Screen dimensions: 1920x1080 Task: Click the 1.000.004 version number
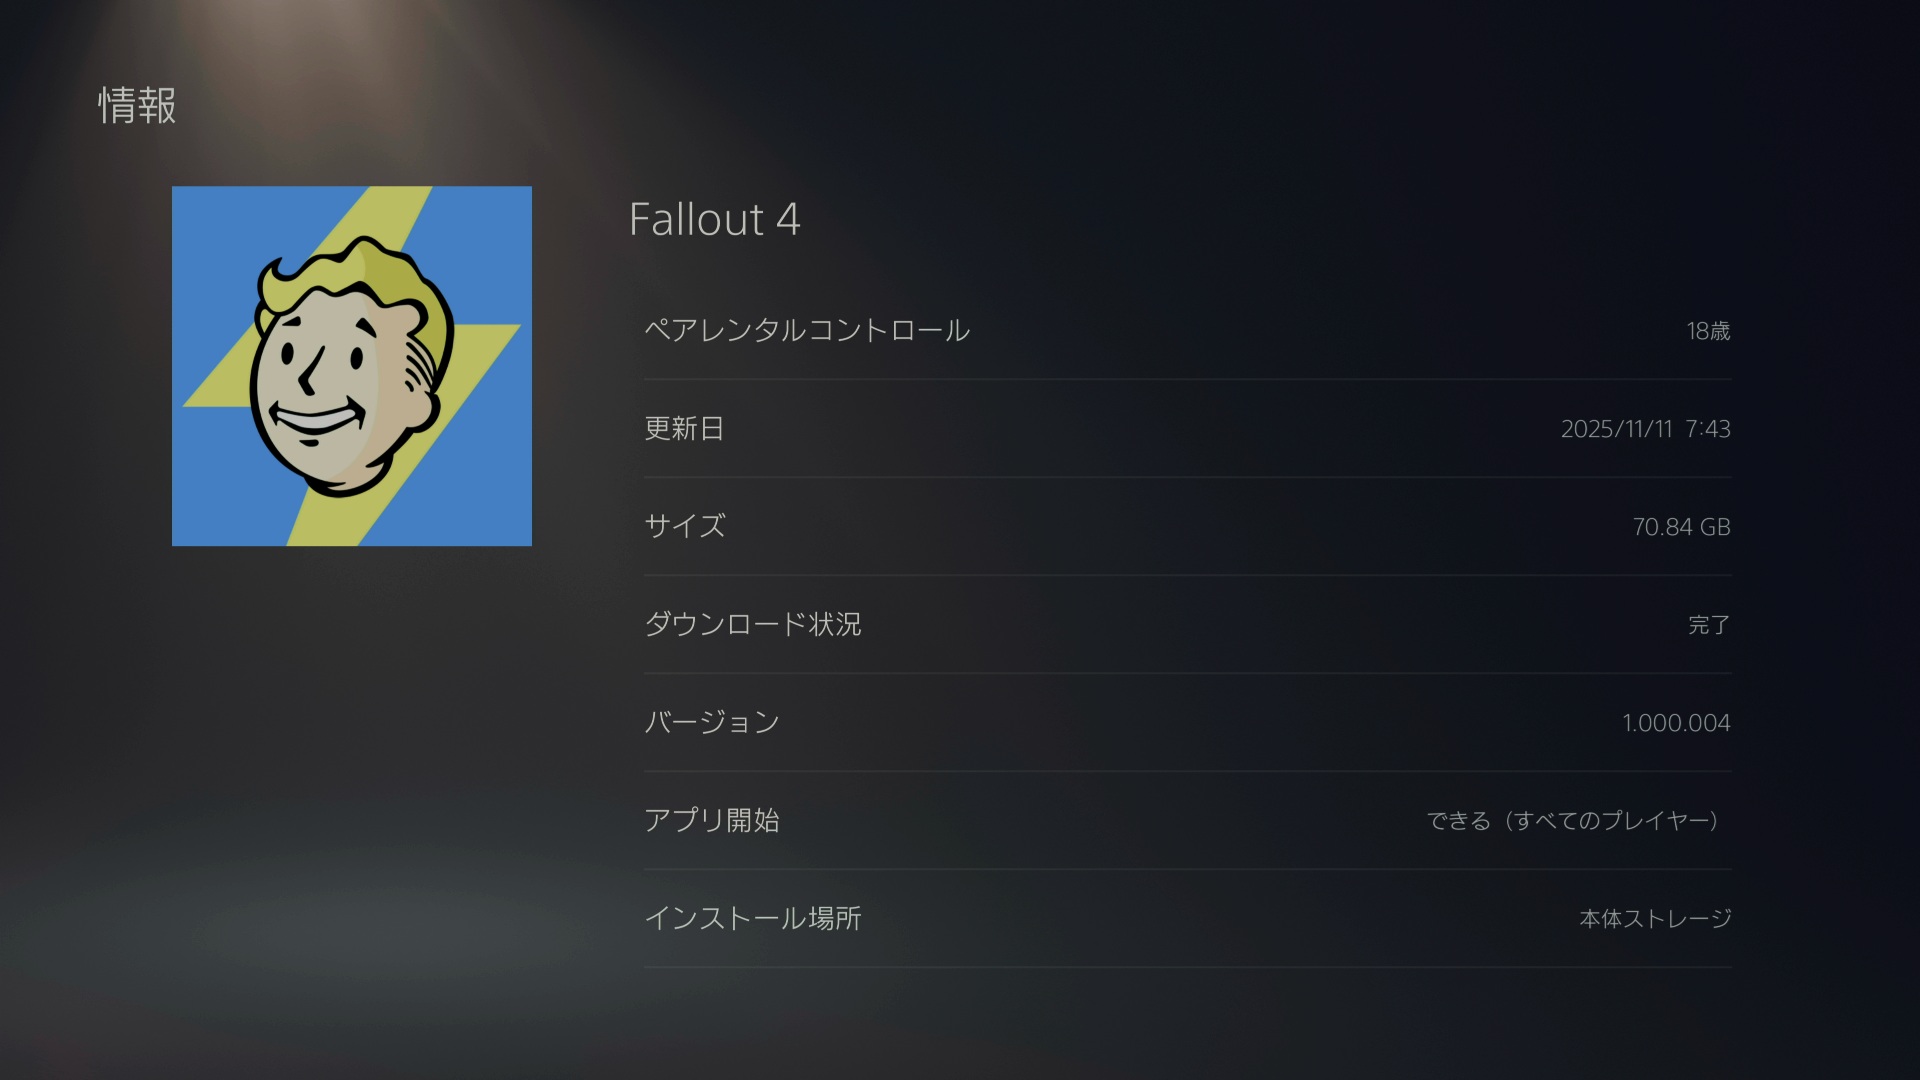coord(1676,723)
